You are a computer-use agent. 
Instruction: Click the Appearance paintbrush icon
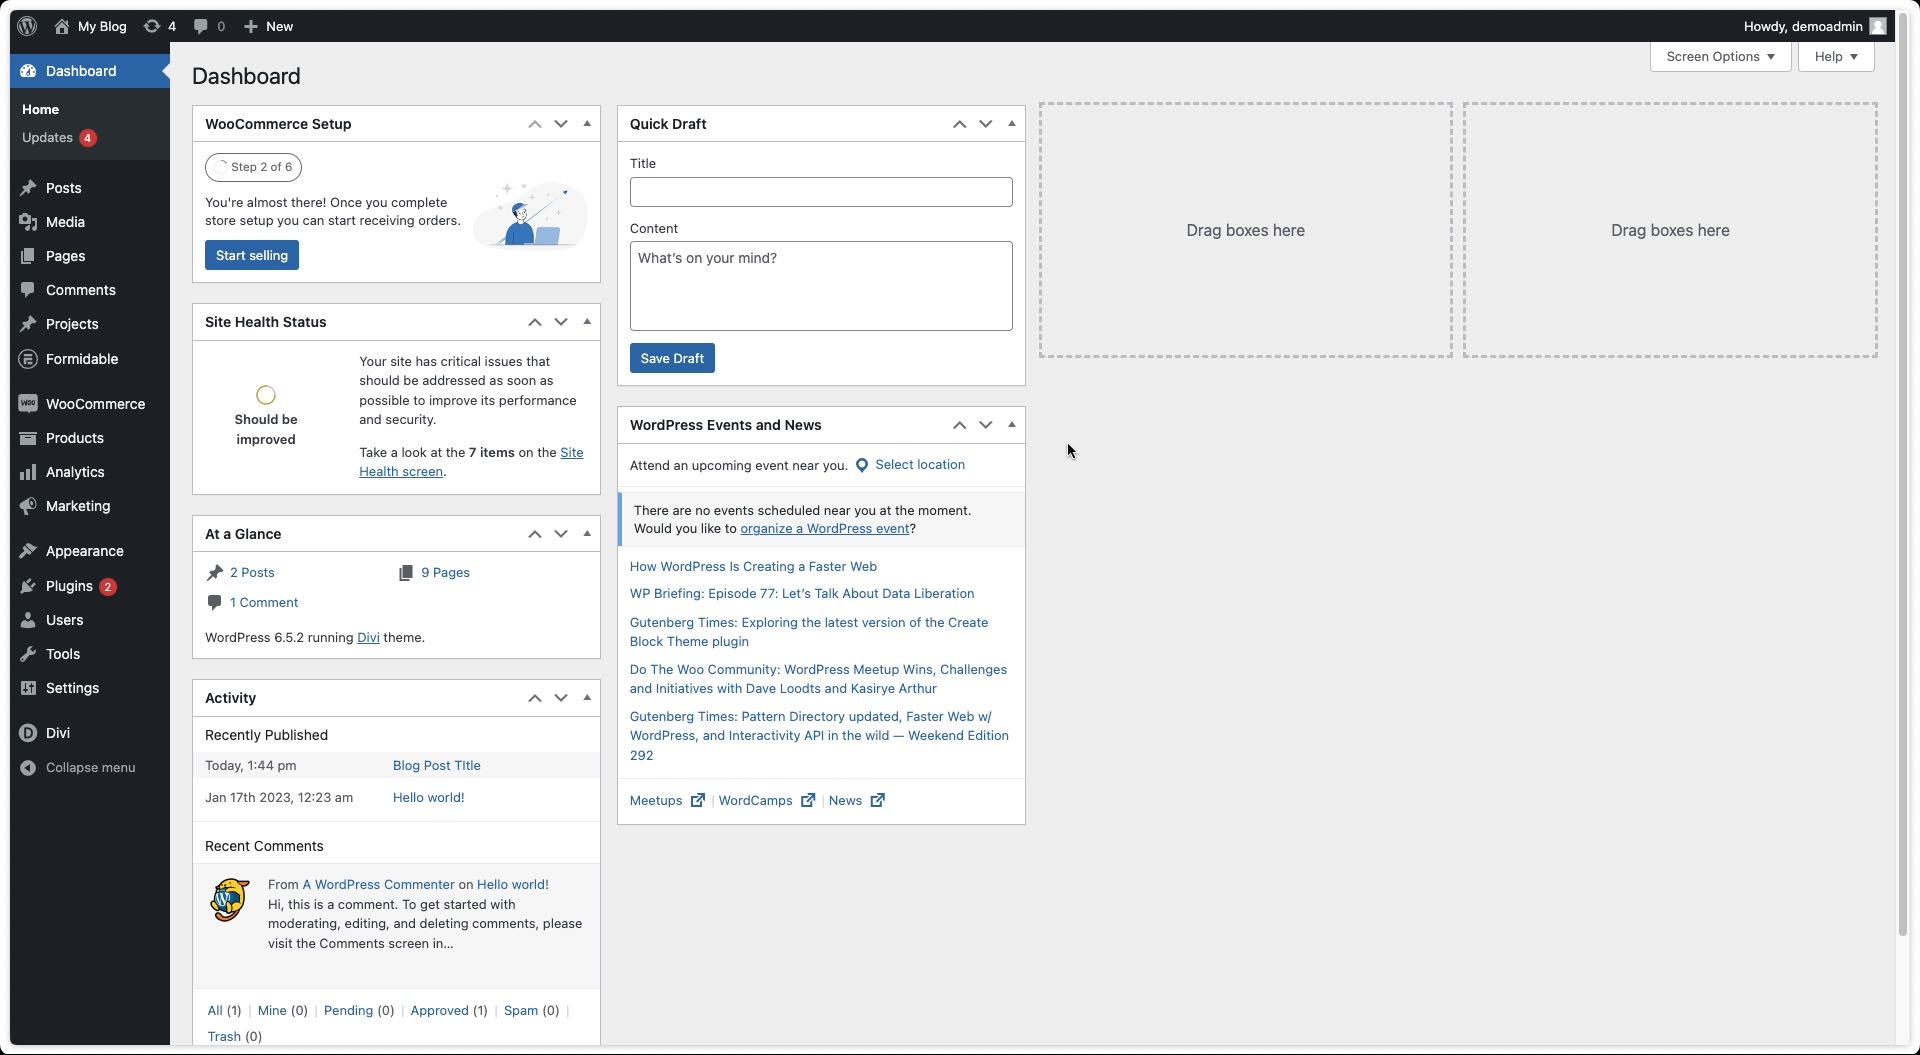(28, 551)
